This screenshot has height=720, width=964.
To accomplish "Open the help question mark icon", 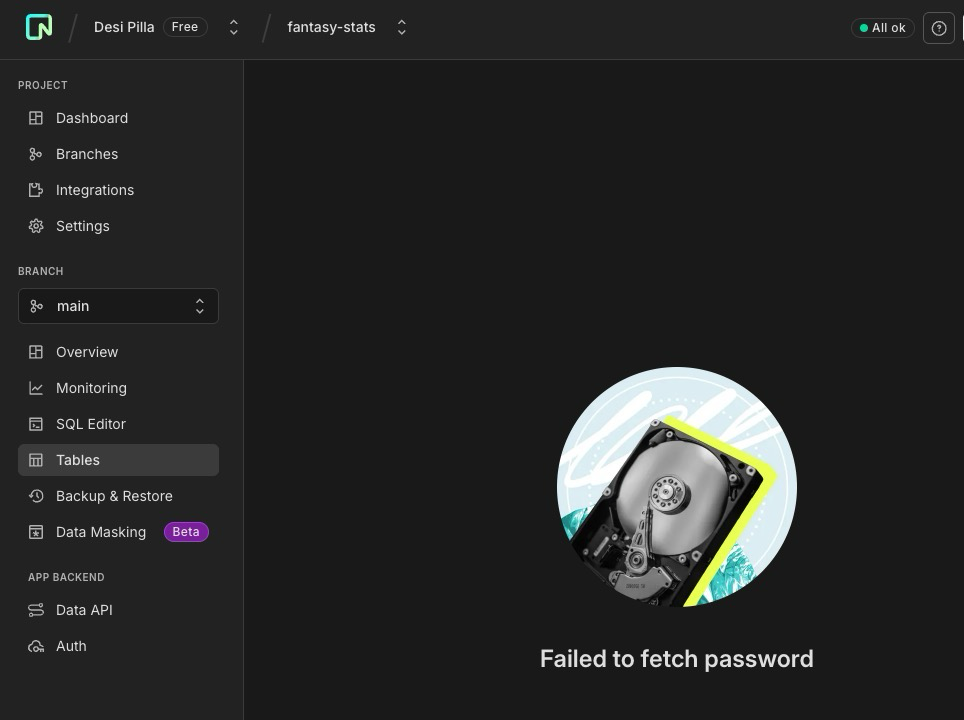I will pyautogui.click(x=938, y=28).
